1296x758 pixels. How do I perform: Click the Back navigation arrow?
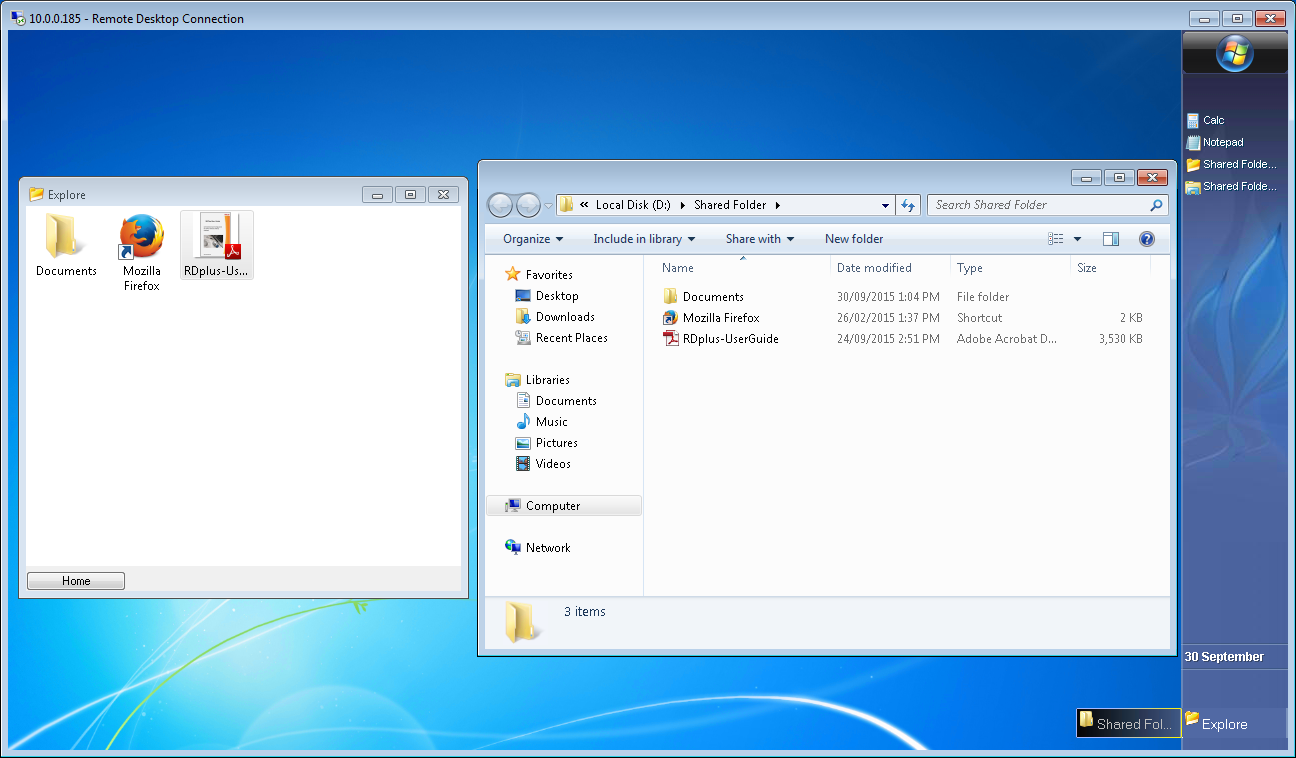[500, 205]
